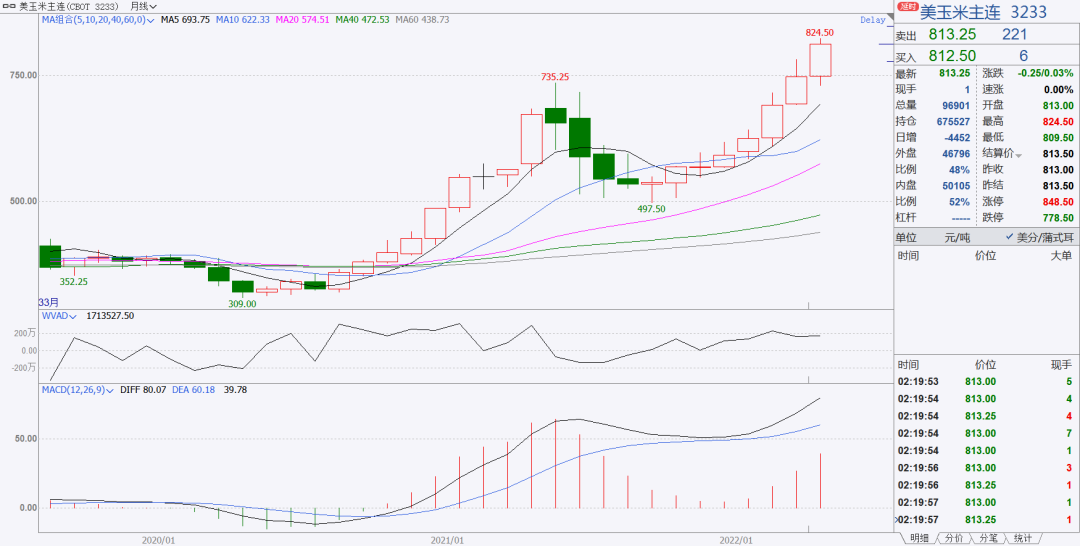Click the 最高 value 824.50 in quote panel
1080x546 pixels.
coord(1059,121)
